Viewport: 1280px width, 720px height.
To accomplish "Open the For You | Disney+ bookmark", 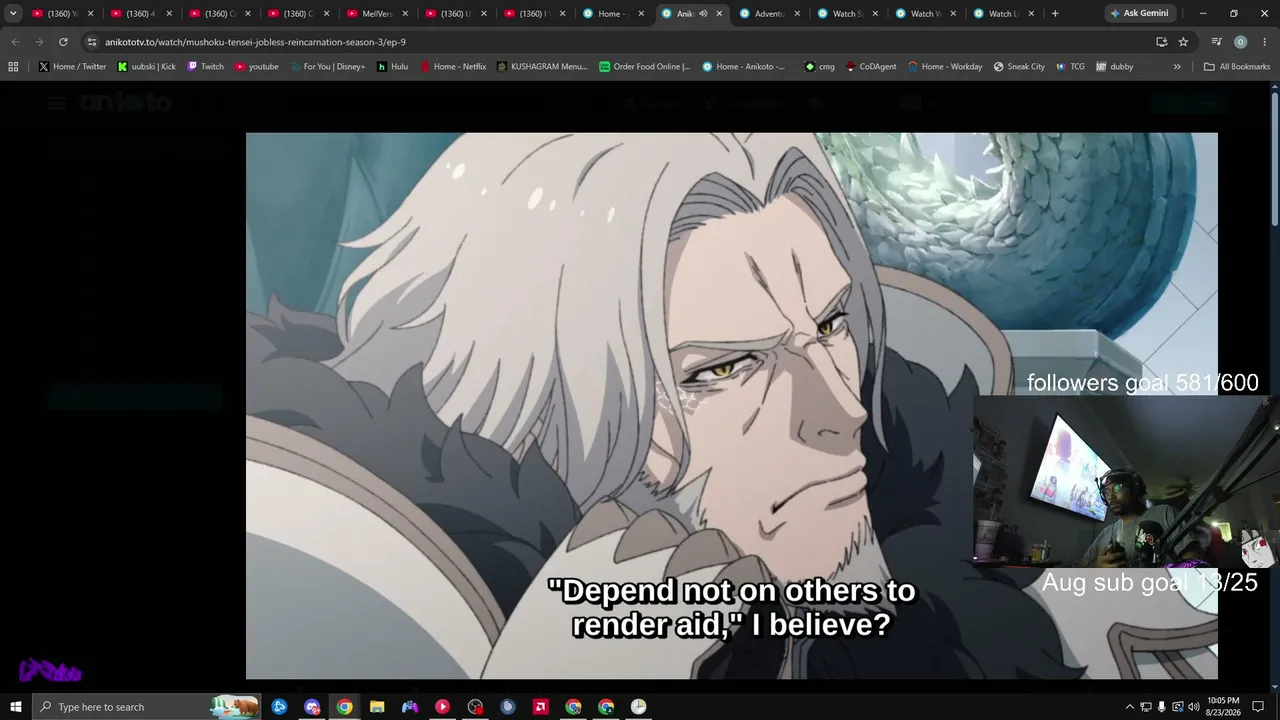I will [327, 67].
